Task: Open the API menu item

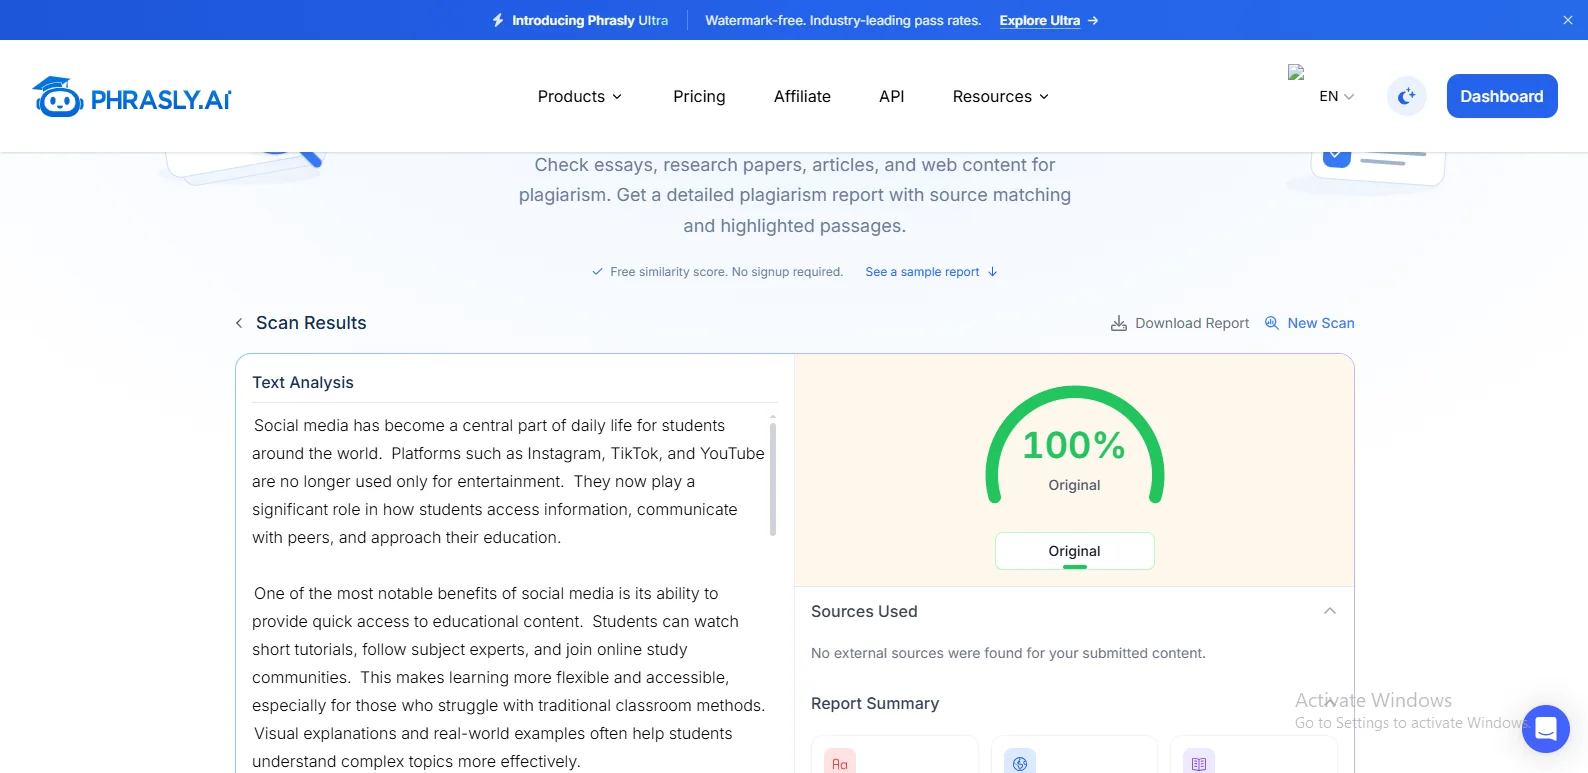Action: point(891,96)
